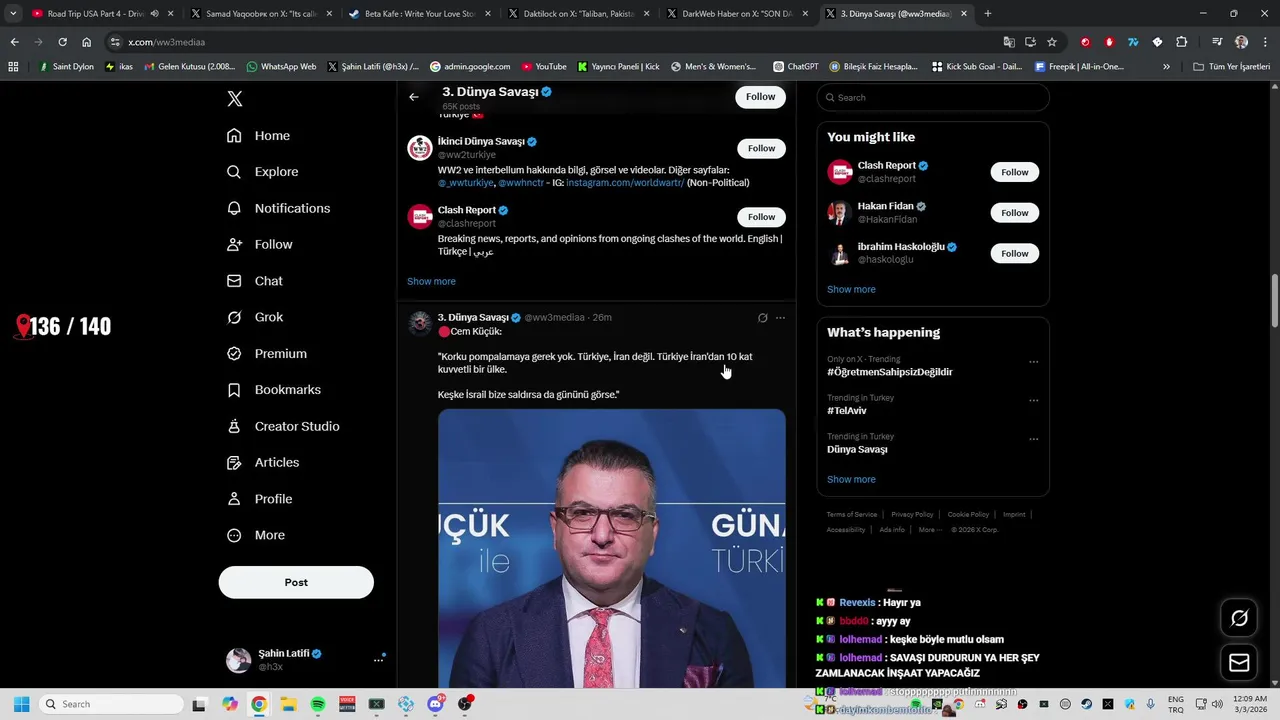Switch to DarkWeb Haber on X tab
The height and width of the screenshot is (720, 1280).
point(737,14)
